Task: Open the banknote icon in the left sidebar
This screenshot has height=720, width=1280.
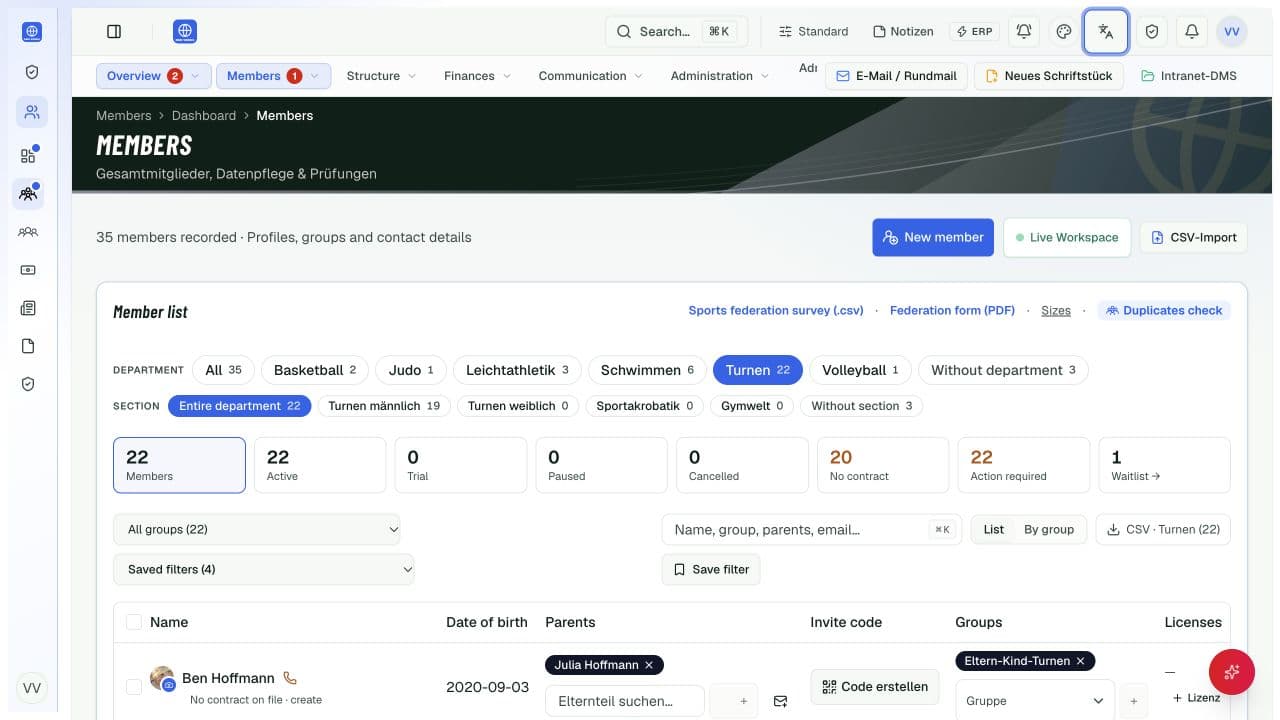Action: coord(28,270)
